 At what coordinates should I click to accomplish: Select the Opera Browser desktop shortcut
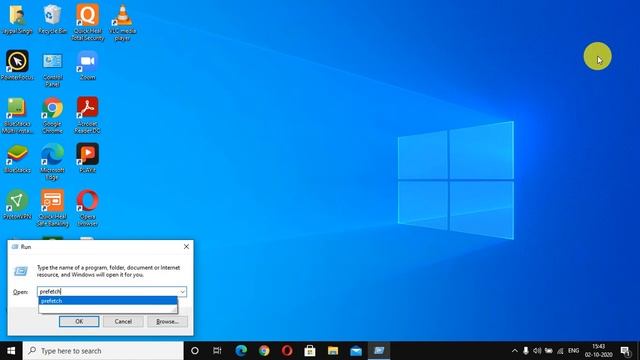[x=87, y=208]
